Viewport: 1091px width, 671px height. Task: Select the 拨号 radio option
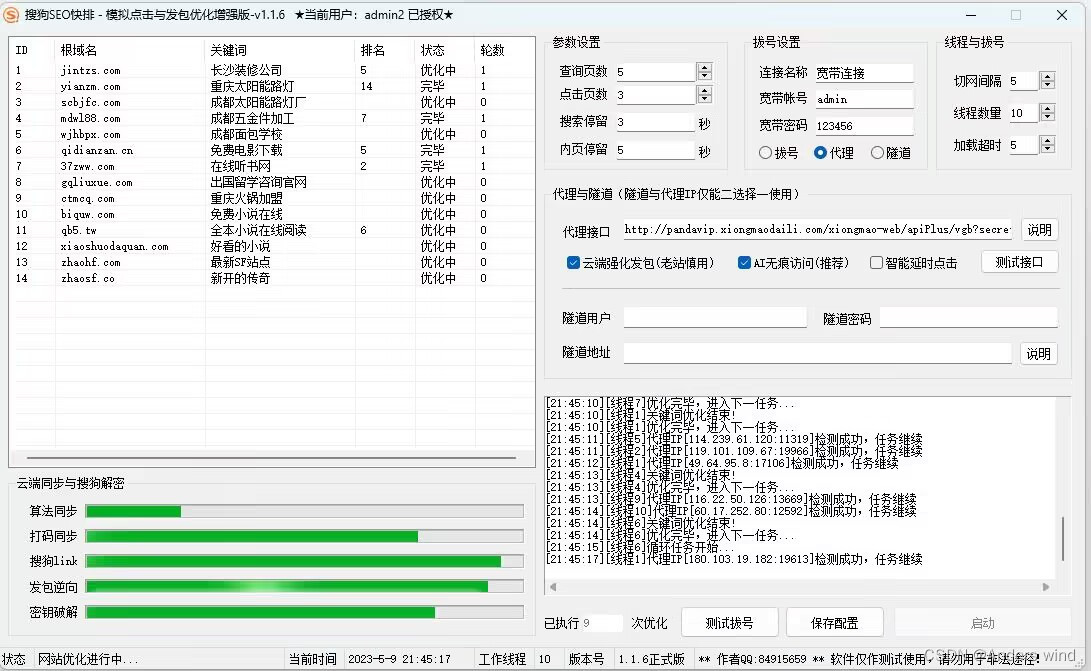click(778, 152)
